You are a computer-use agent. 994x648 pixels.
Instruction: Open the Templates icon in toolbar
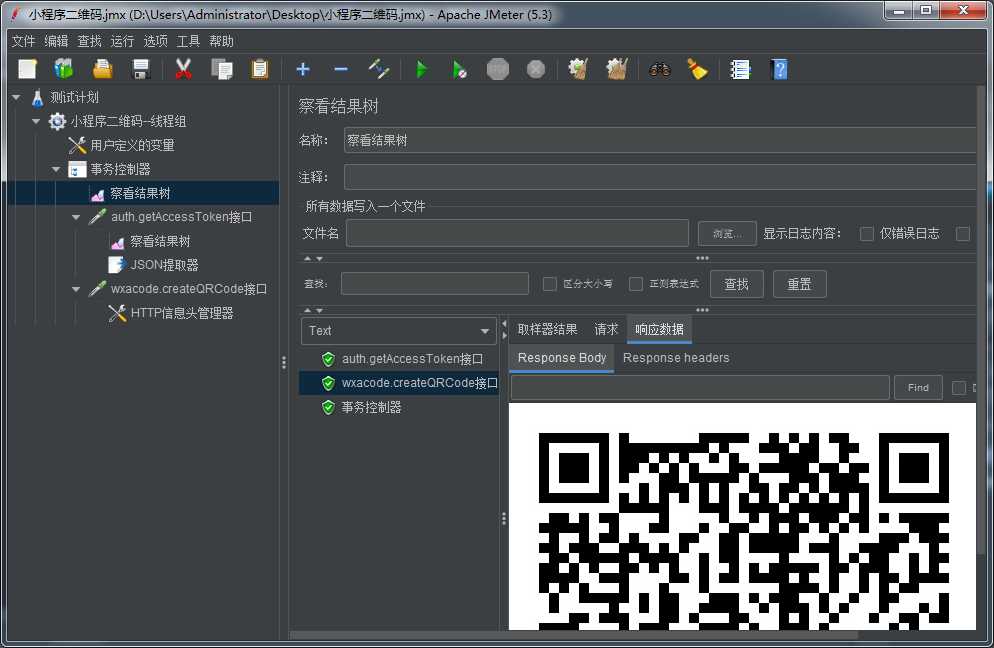[x=64, y=68]
